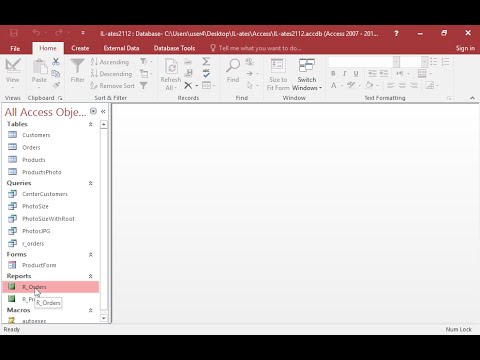
Task: Click the Totals sigma icon
Action: point(206,61)
